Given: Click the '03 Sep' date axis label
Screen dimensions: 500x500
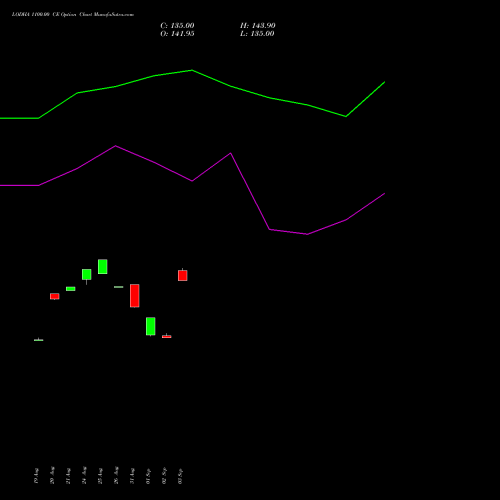Looking at the screenshot, I should [180, 476].
